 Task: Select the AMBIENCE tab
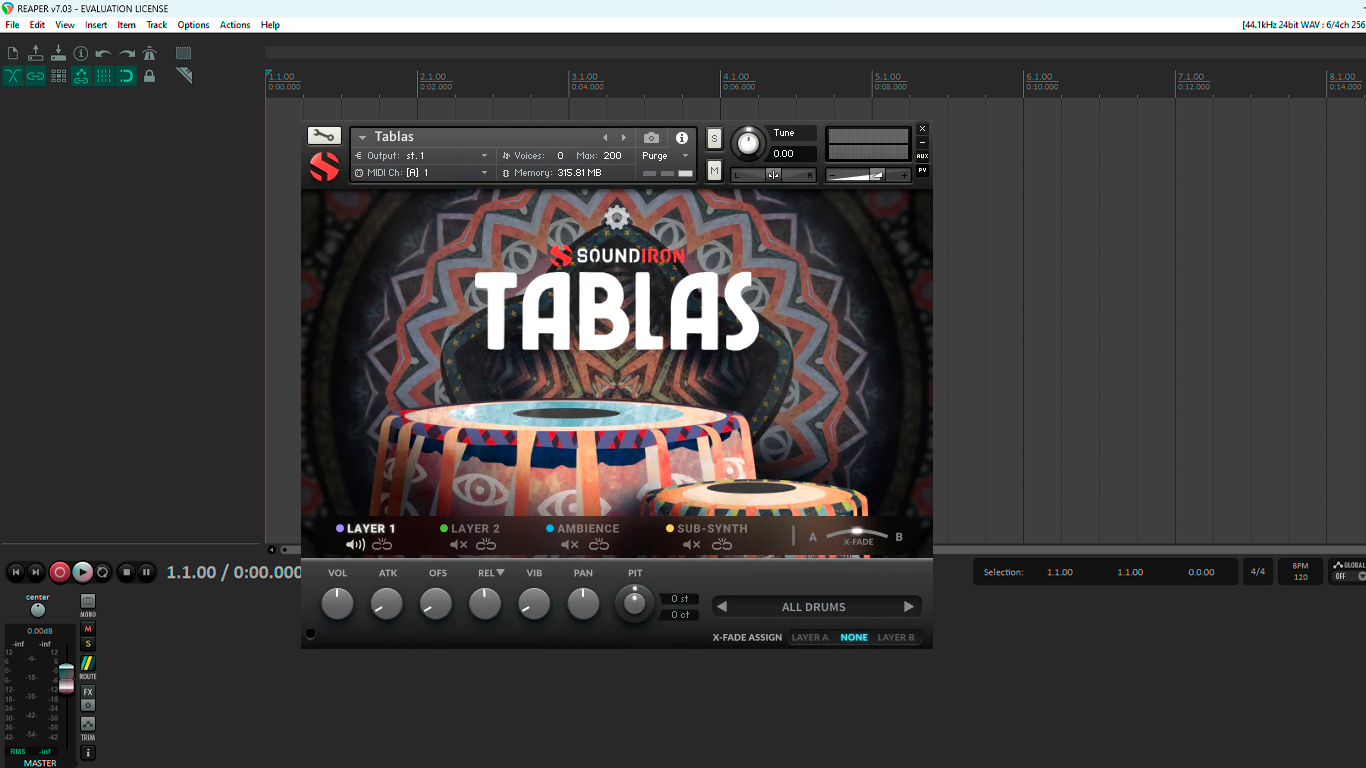[x=583, y=529]
